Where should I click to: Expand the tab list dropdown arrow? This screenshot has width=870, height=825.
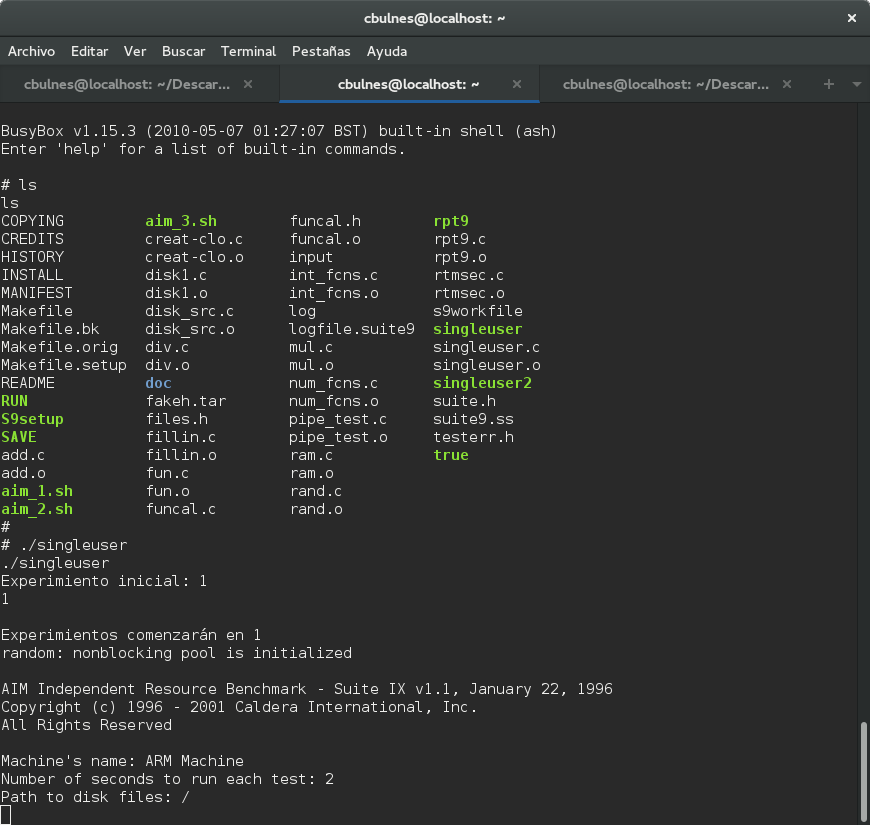tap(857, 84)
